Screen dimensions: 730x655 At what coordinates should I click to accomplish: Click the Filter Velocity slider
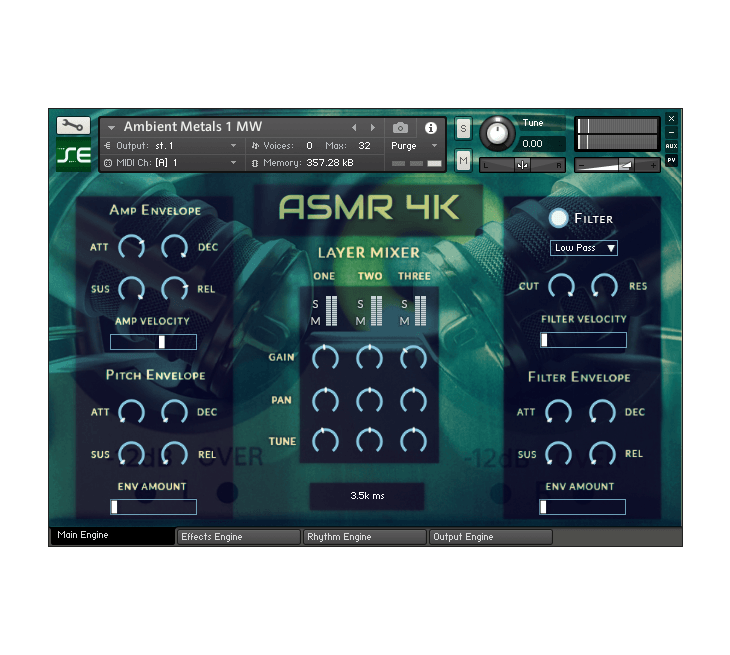tap(583, 340)
